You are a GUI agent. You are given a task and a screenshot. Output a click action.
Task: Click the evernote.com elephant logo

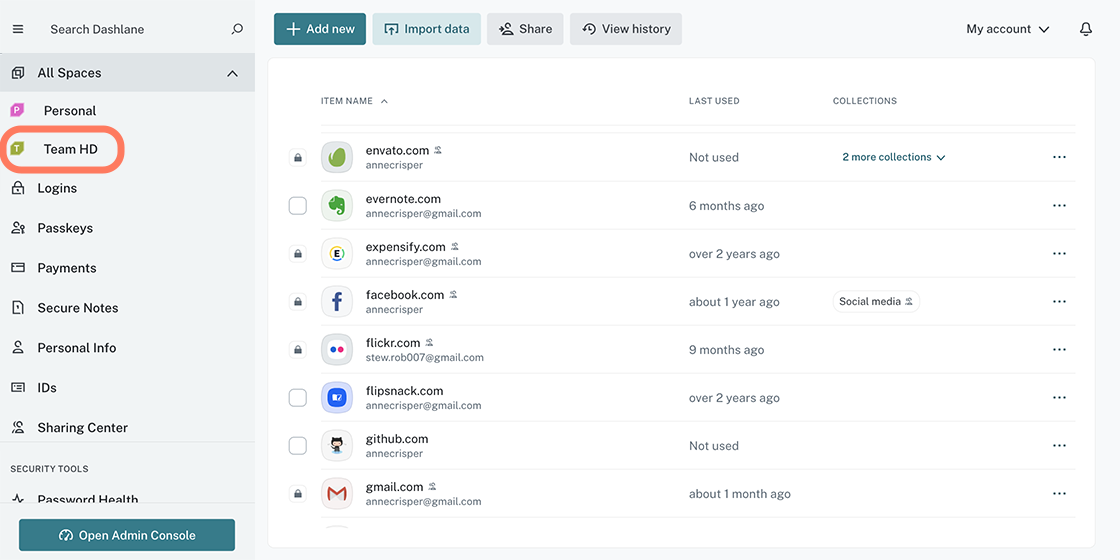[337, 206]
